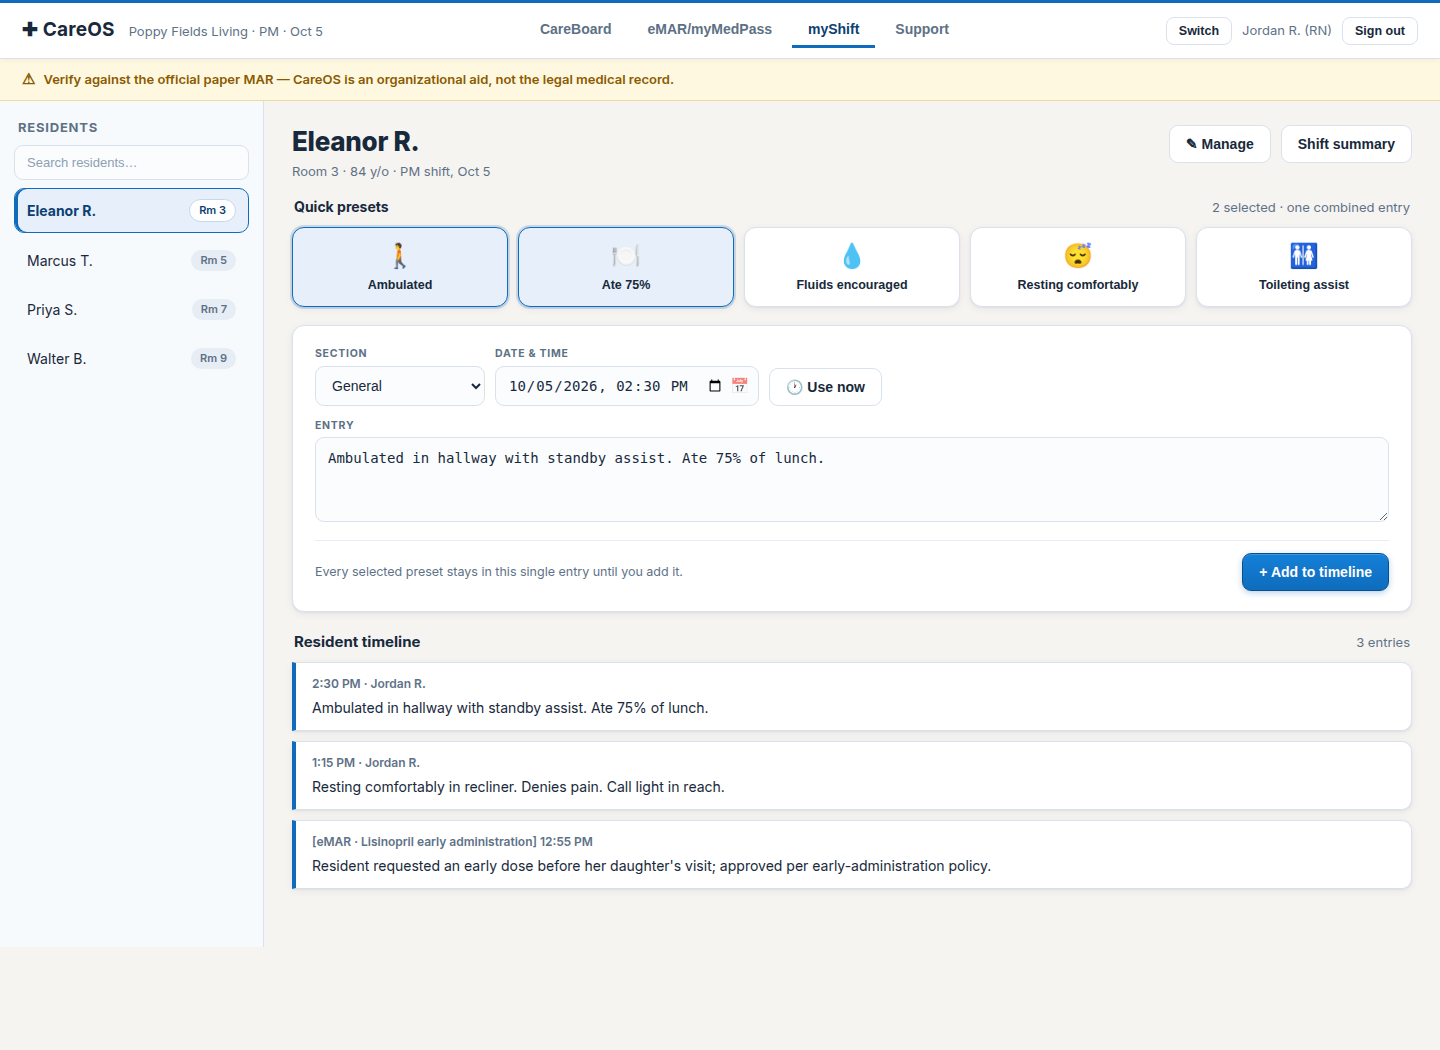Screen dimensions: 1440x1050
Task: Toggle the Fluids encouraged preset
Action: (x=852, y=267)
